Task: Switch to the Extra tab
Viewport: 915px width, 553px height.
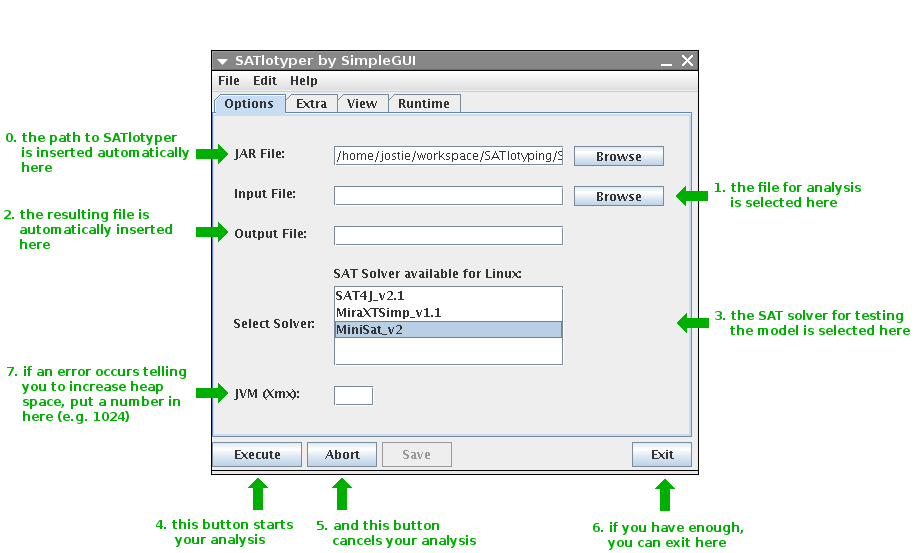Action: point(311,104)
